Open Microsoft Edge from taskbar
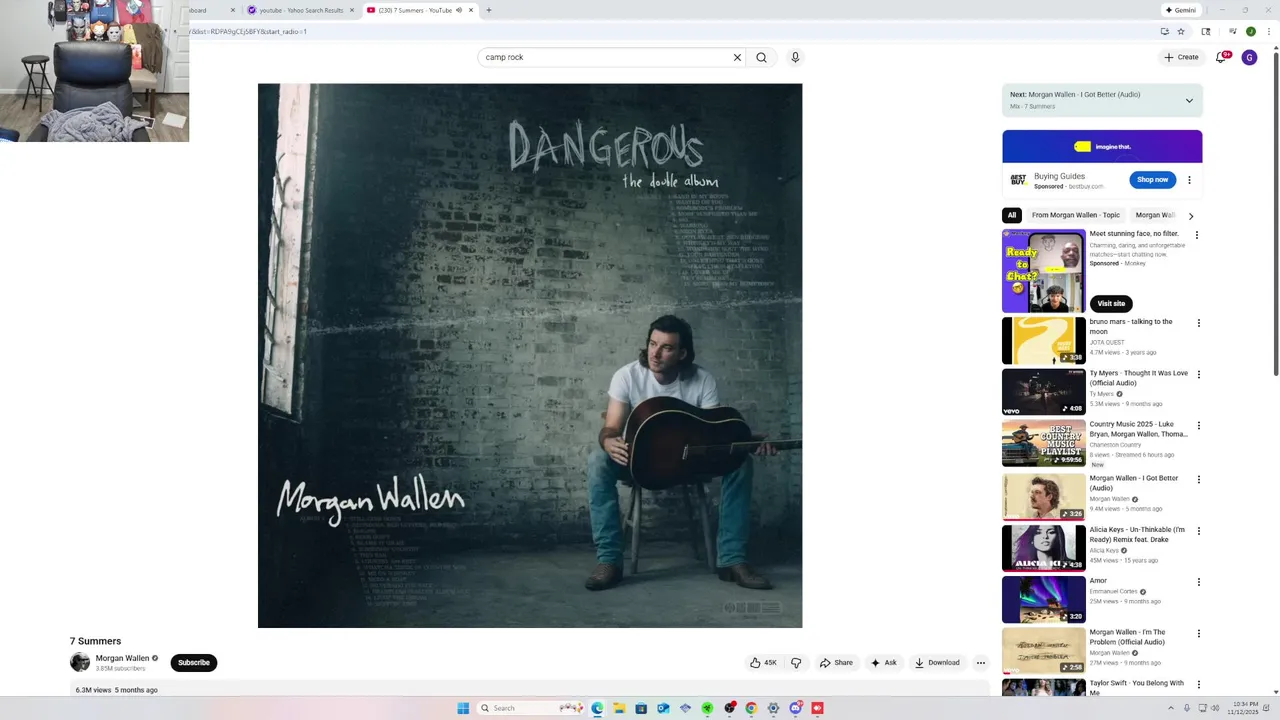 pos(597,708)
